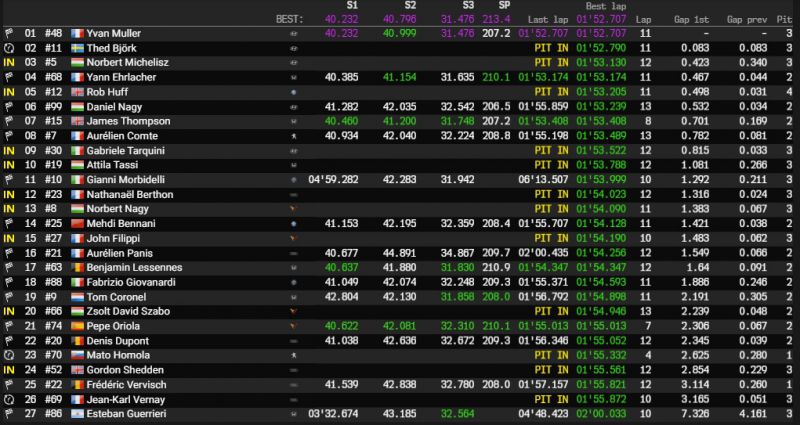Viewport: 800px width, 425px height.
Task: Select driver Tom Coronel's name
Action: point(116,297)
